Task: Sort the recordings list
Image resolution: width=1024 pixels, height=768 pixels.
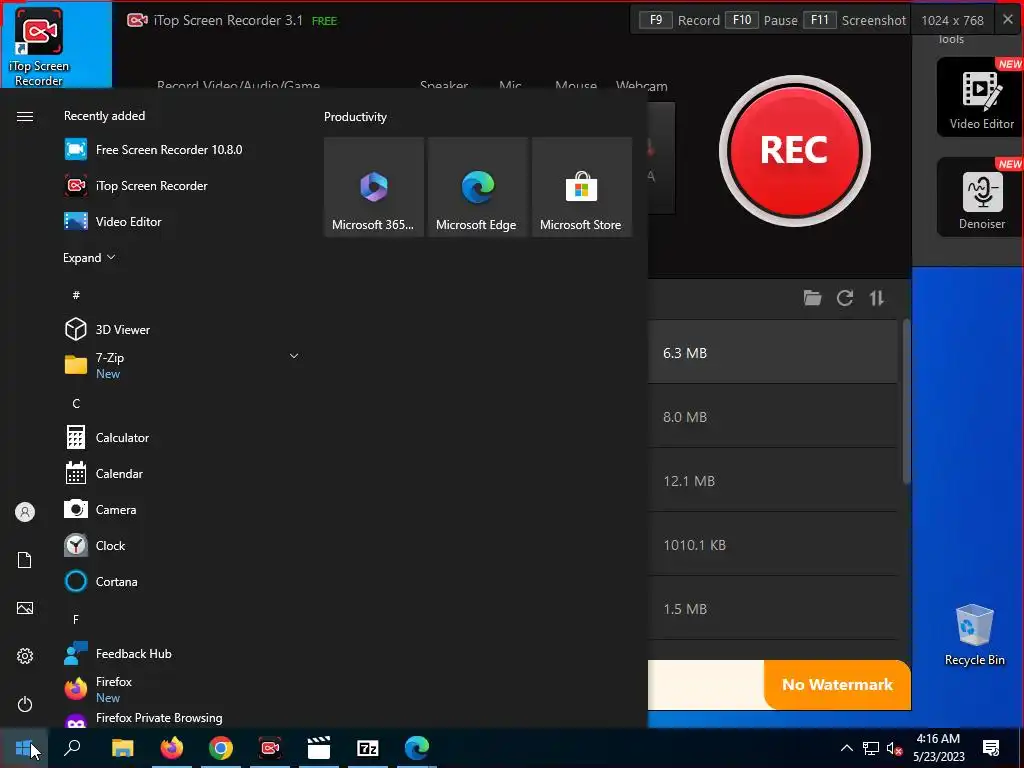Action: [876, 298]
